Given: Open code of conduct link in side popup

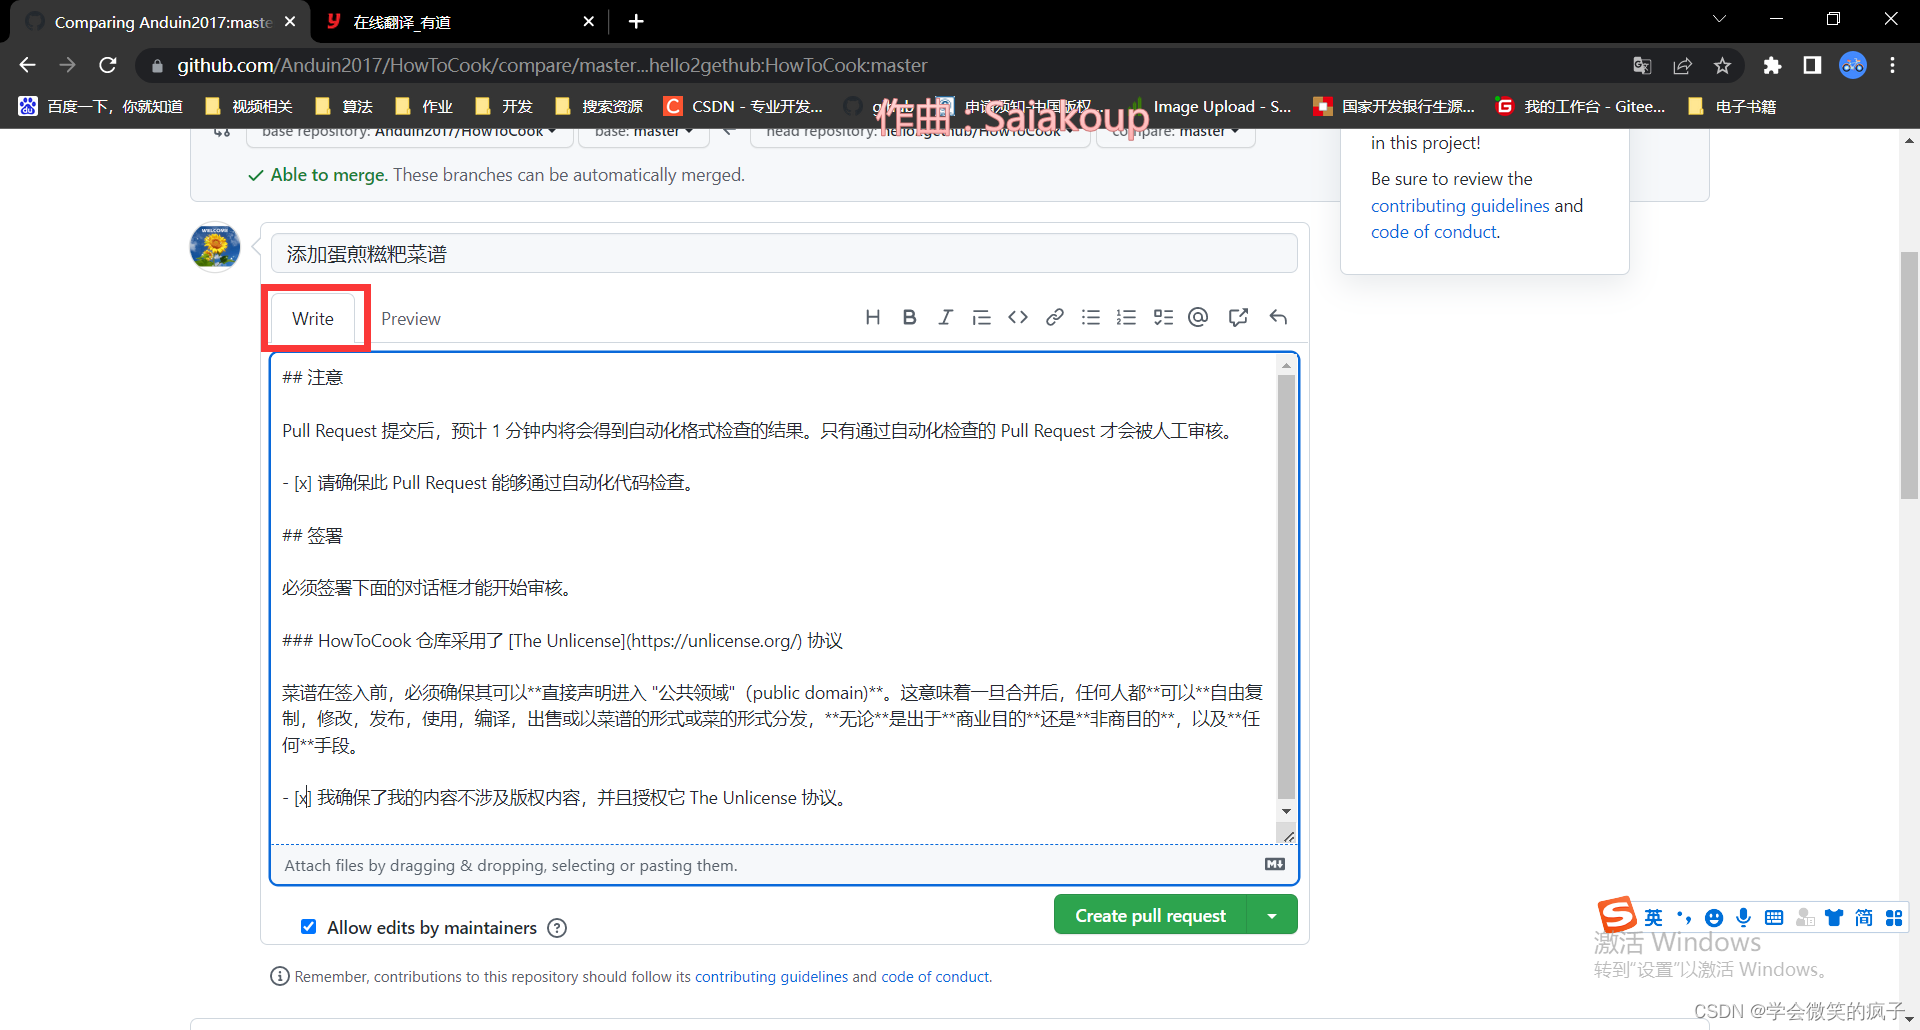Looking at the screenshot, I should [1434, 231].
